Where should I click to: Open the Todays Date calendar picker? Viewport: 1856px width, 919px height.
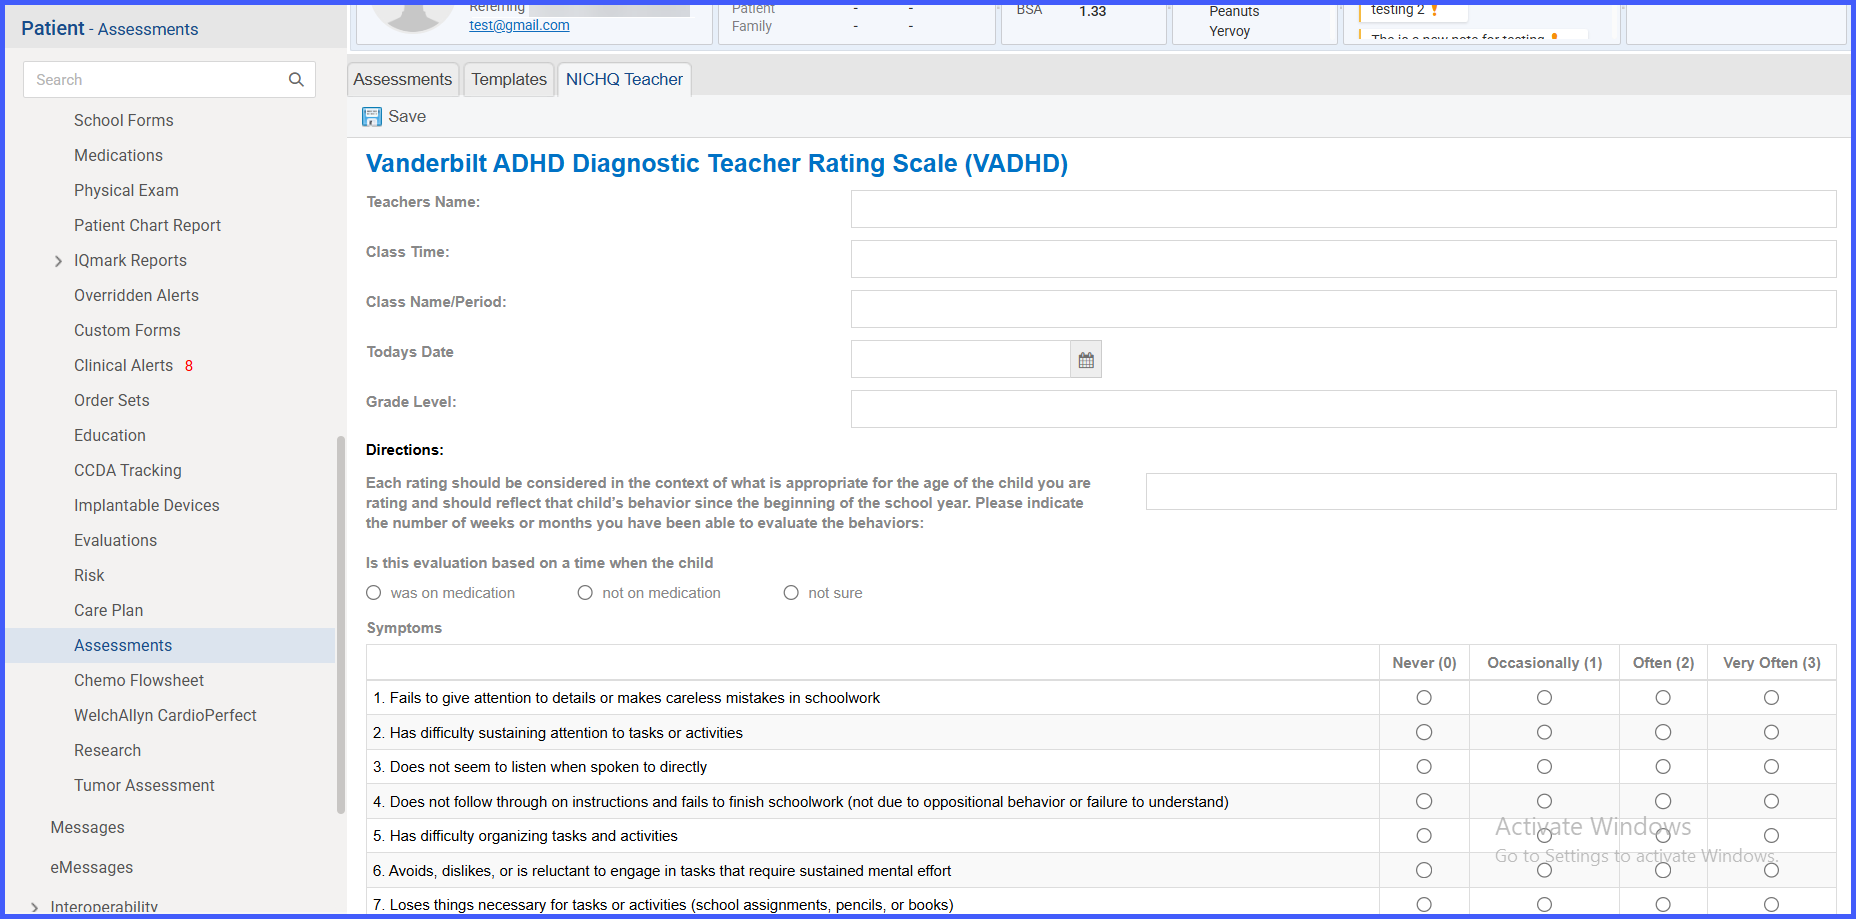tap(1086, 360)
